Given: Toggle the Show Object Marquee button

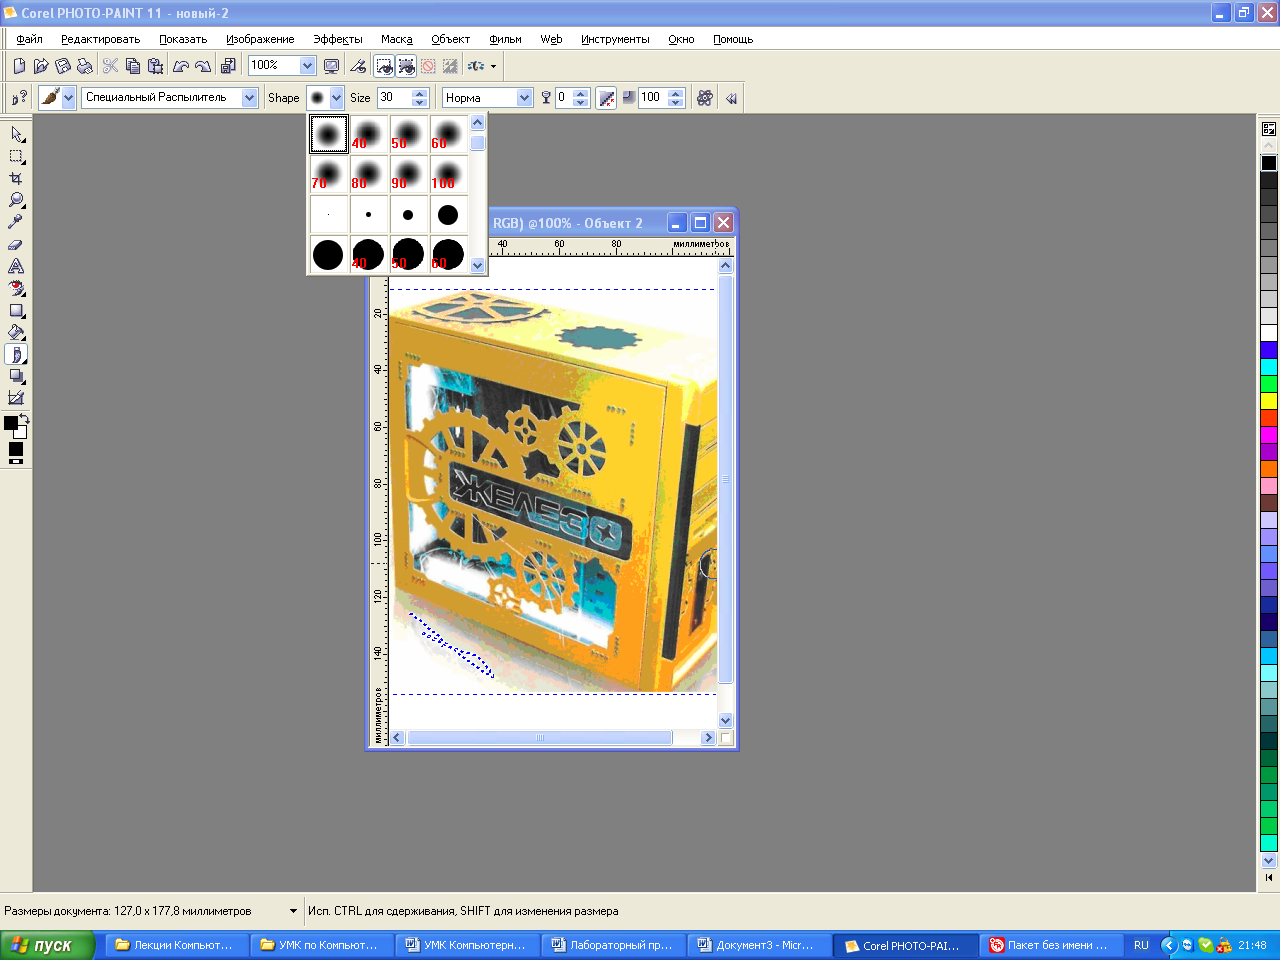Looking at the screenshot, I should [x=406, y=66].
